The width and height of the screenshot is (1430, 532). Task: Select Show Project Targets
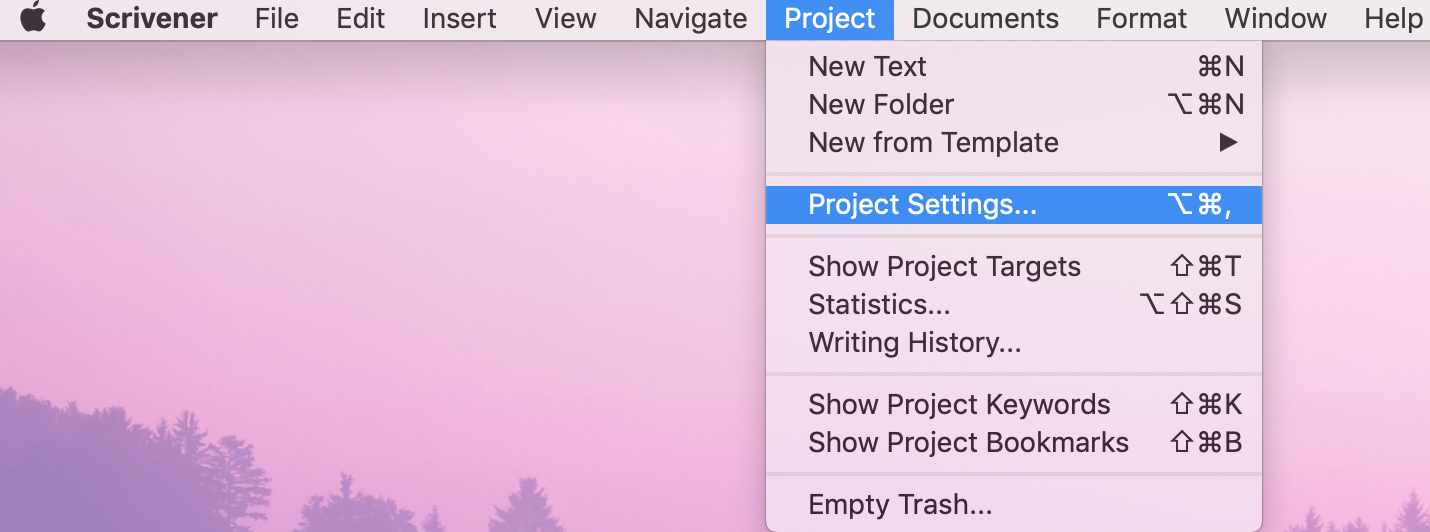coord(944,267)
